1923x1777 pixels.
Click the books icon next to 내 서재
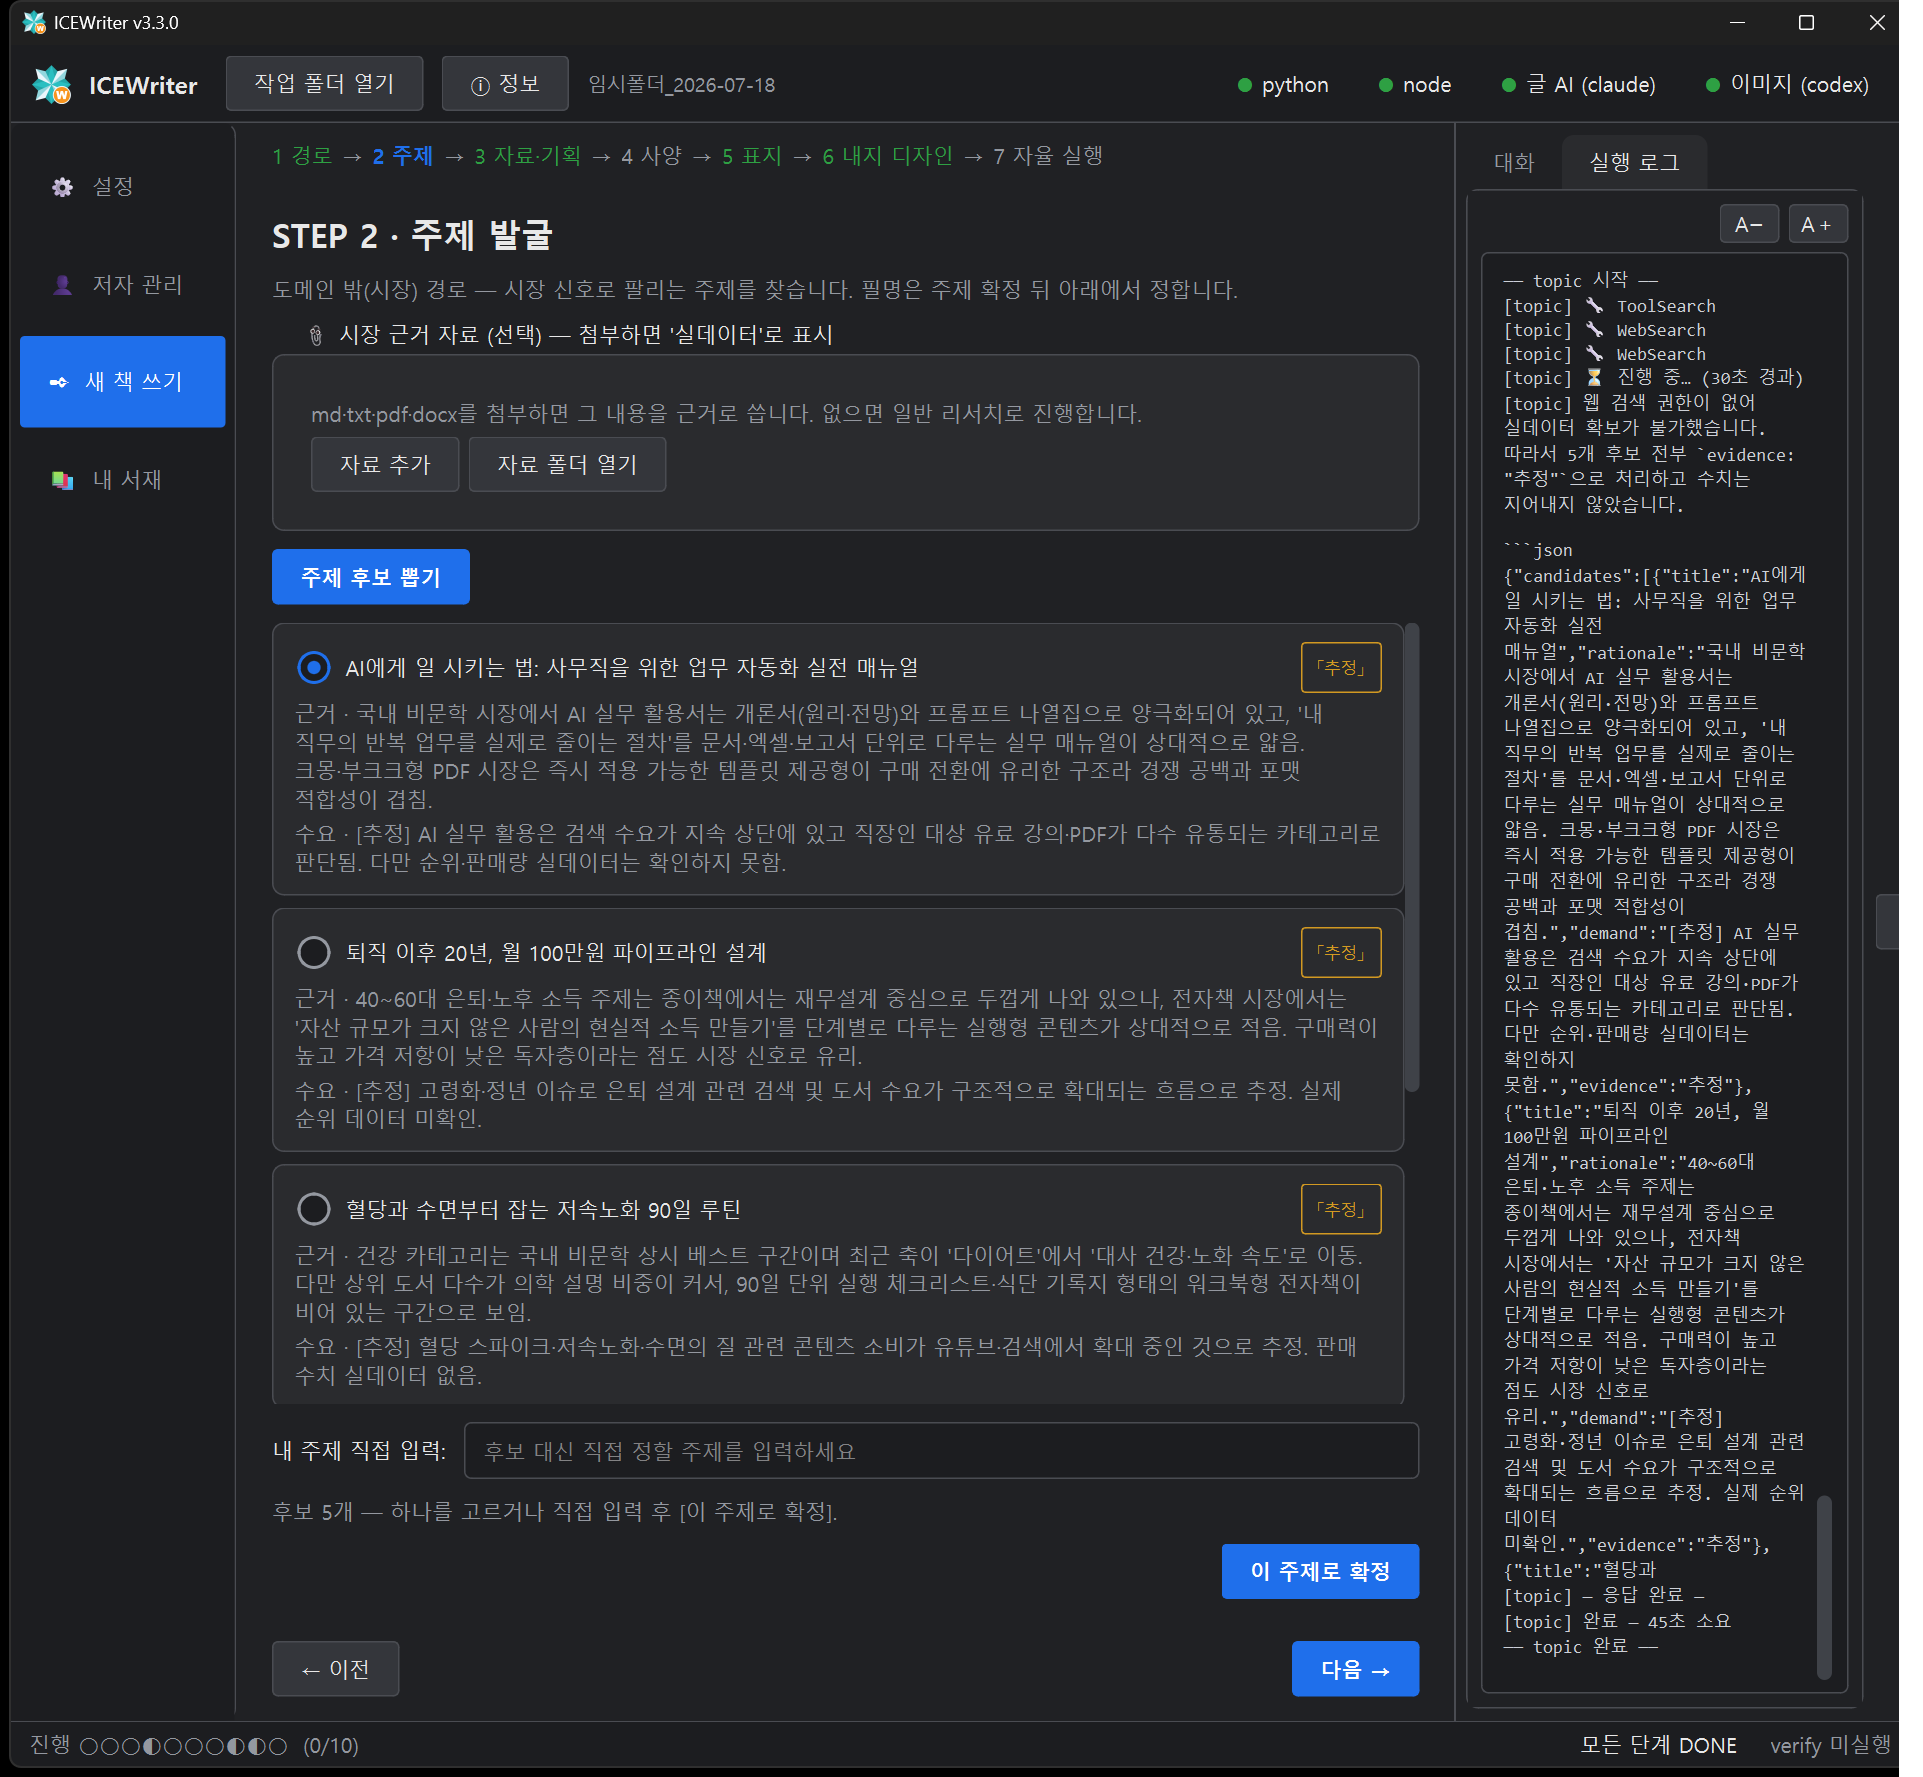coord(62,480)
